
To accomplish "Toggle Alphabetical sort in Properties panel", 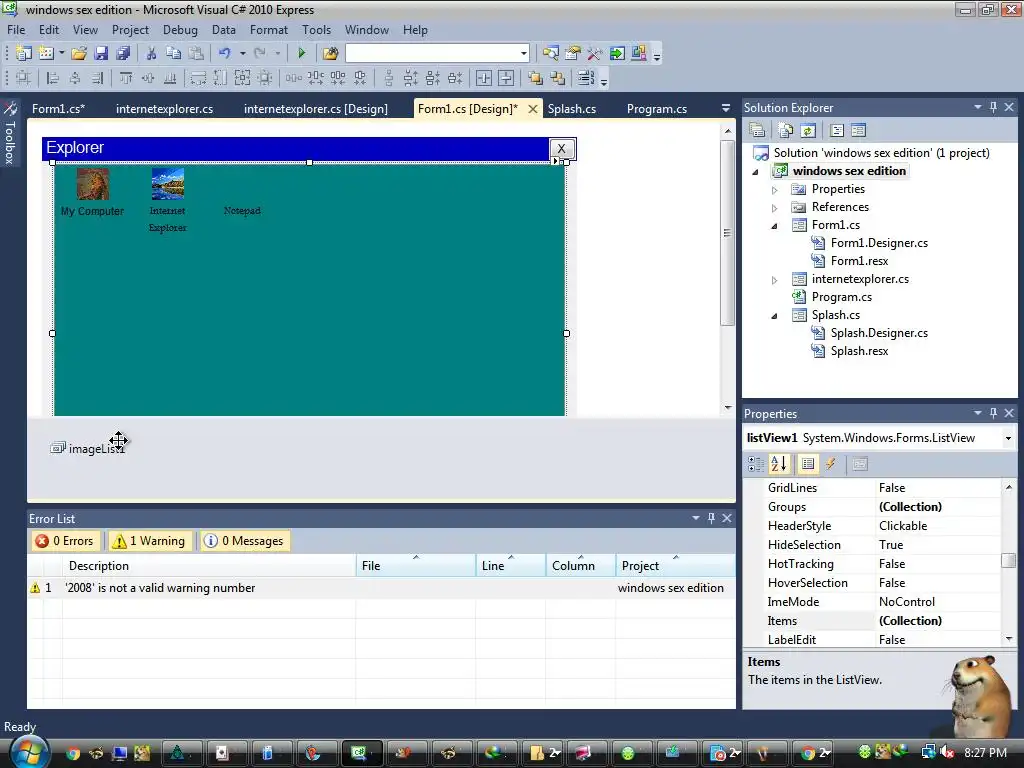I will coord(778,464).
